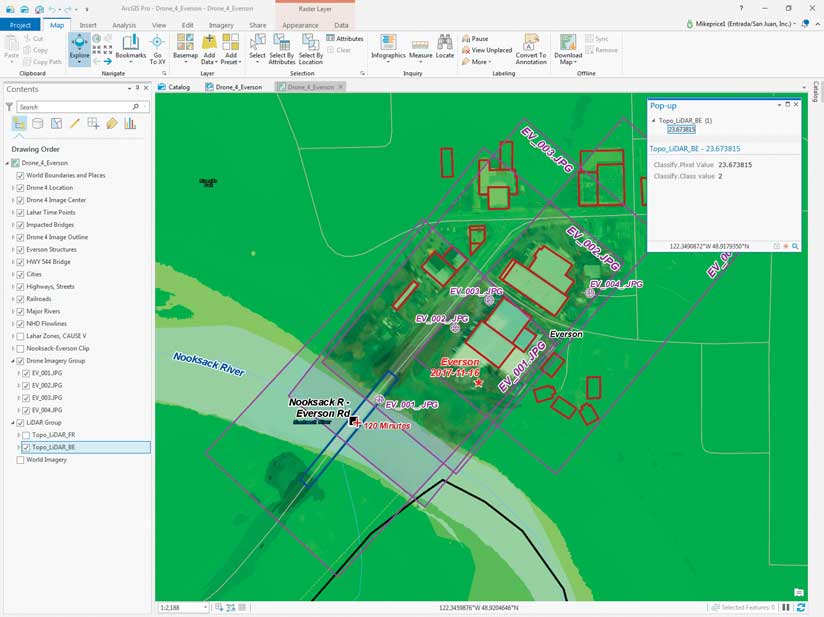Toggle Impacted Bridges layer visibility
The width and height of the screenshot is (824, 617).
20,225
